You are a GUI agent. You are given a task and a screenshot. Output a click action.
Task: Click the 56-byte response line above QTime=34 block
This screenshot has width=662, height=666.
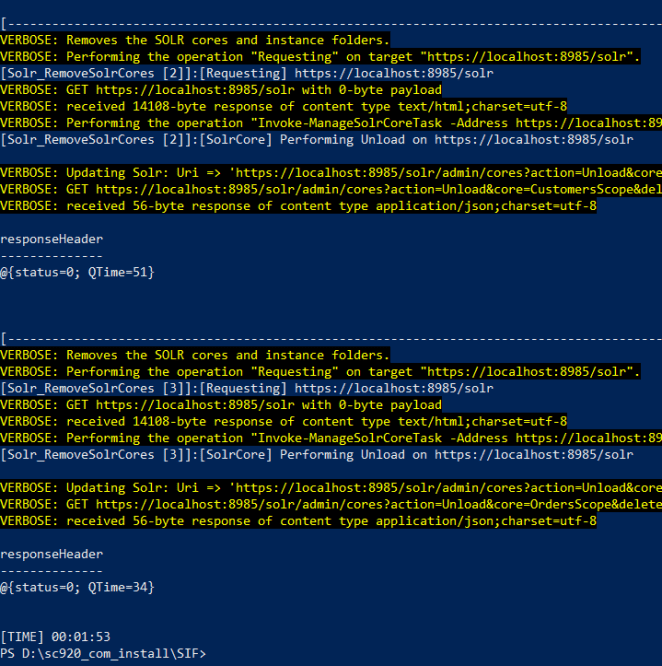pyautogui.click(x=298, y=521)
